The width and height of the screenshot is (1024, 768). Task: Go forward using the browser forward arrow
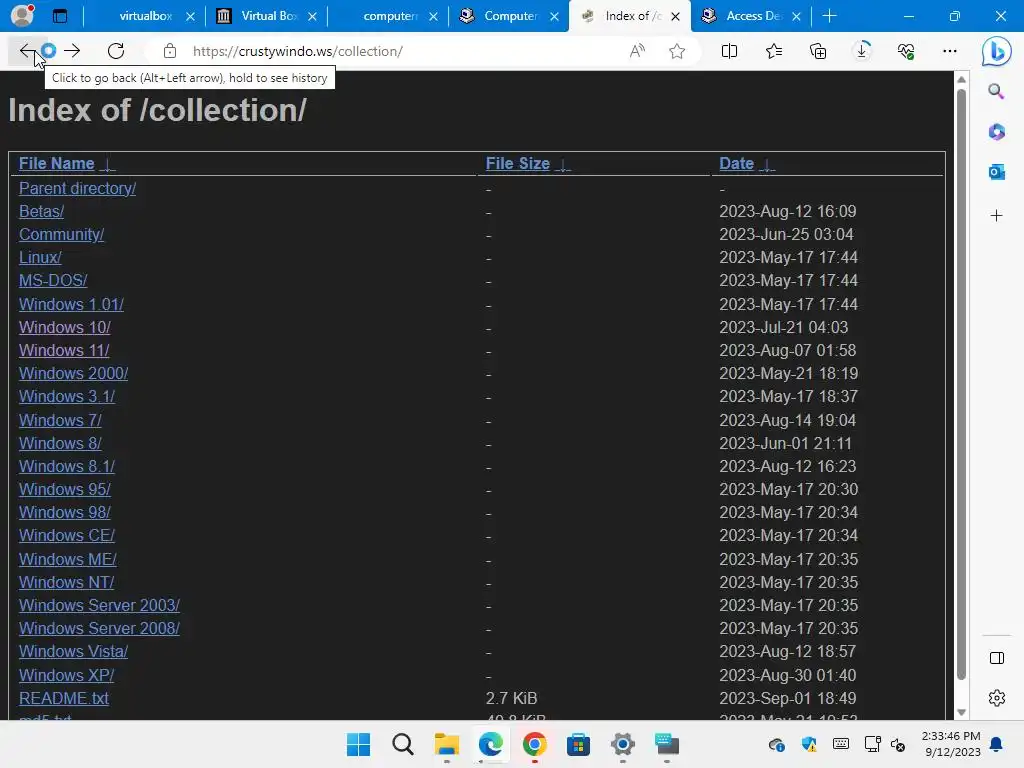(x=72, y=51)
